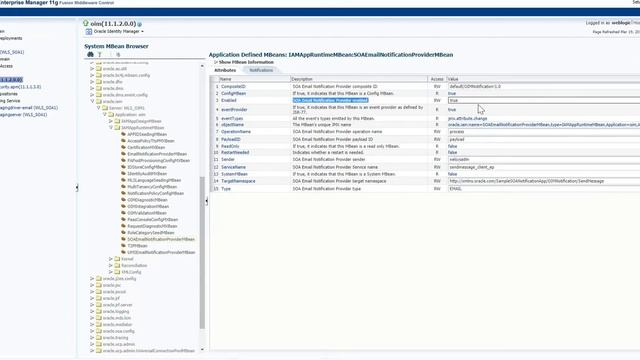640x360 pixels.
Task: Click the Name column header
Action: click(255, 79)
